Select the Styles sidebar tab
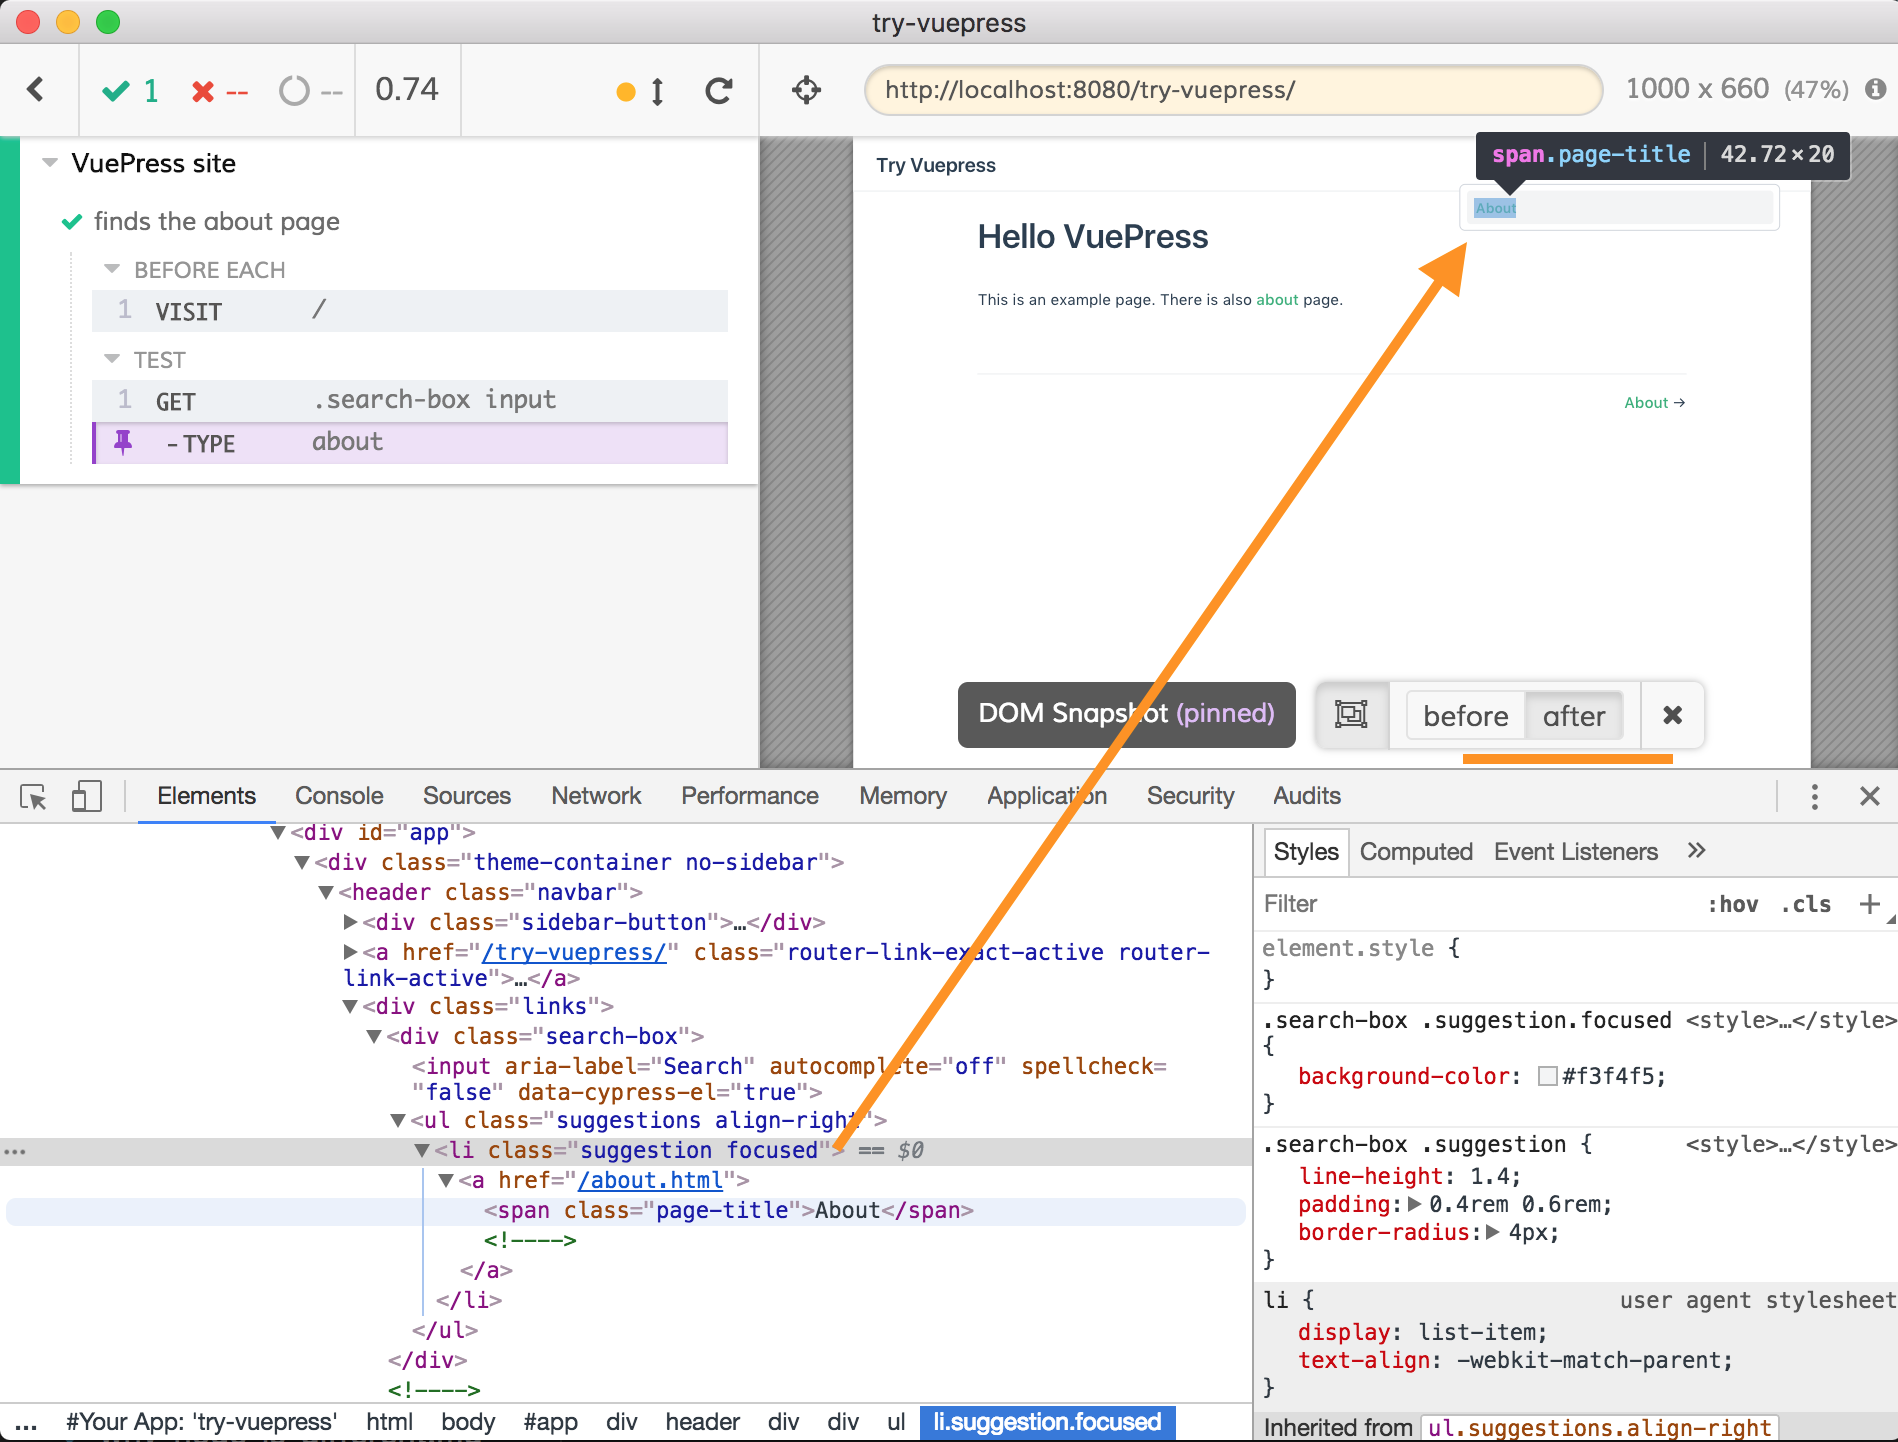The height and width of the screenshot is (1442, 1898). [x=1305, y=852]
